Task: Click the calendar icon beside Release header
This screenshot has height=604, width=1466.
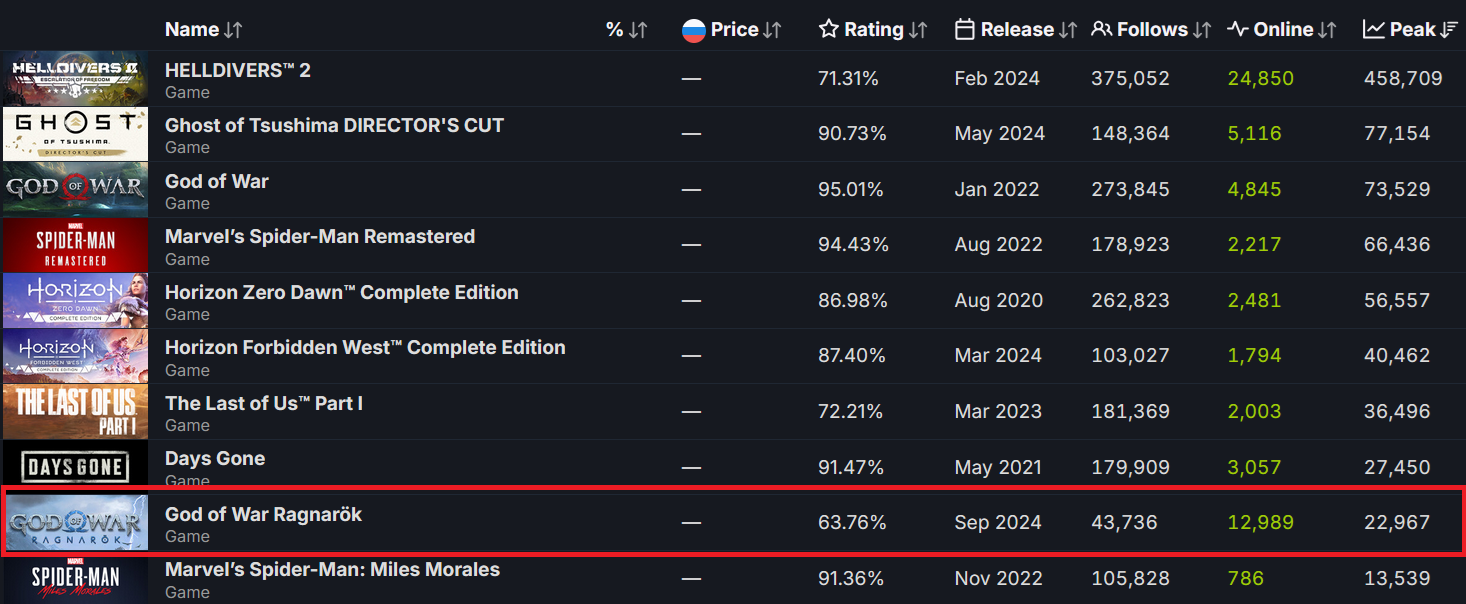Action: (x=964, y=30)
